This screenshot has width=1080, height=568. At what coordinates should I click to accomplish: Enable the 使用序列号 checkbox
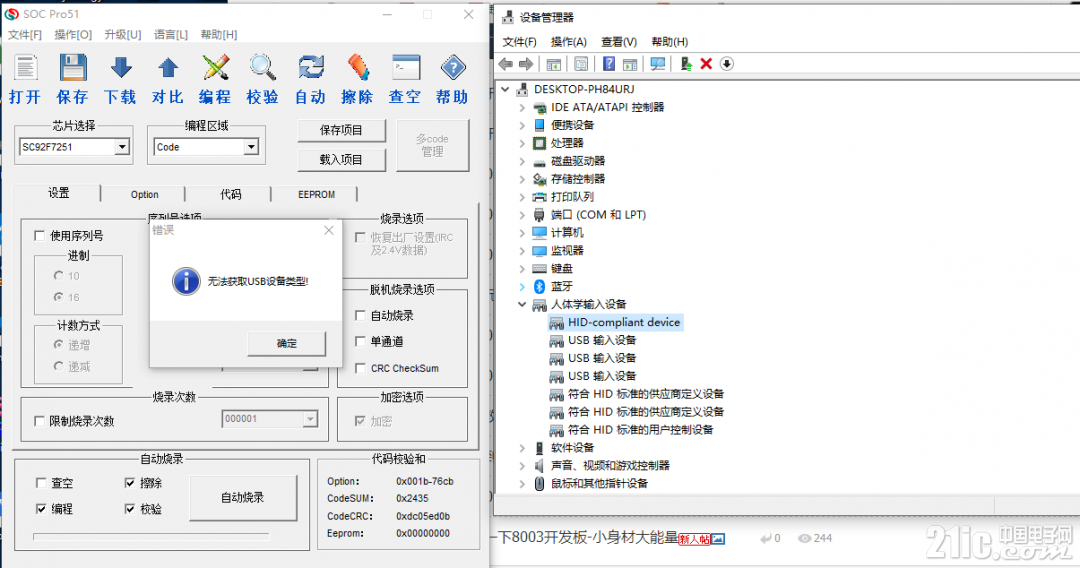(x=40, y=236)
